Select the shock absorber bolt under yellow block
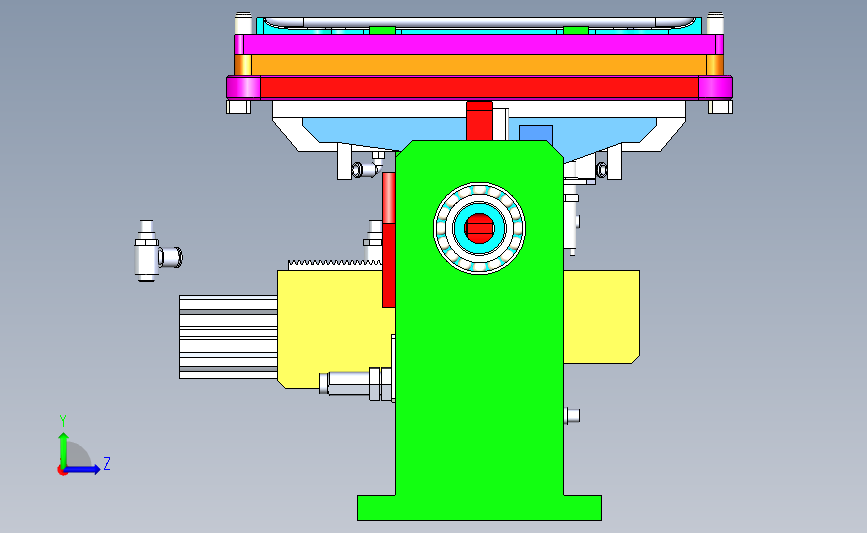The image size is (867, 533). (x=356, y=384)
